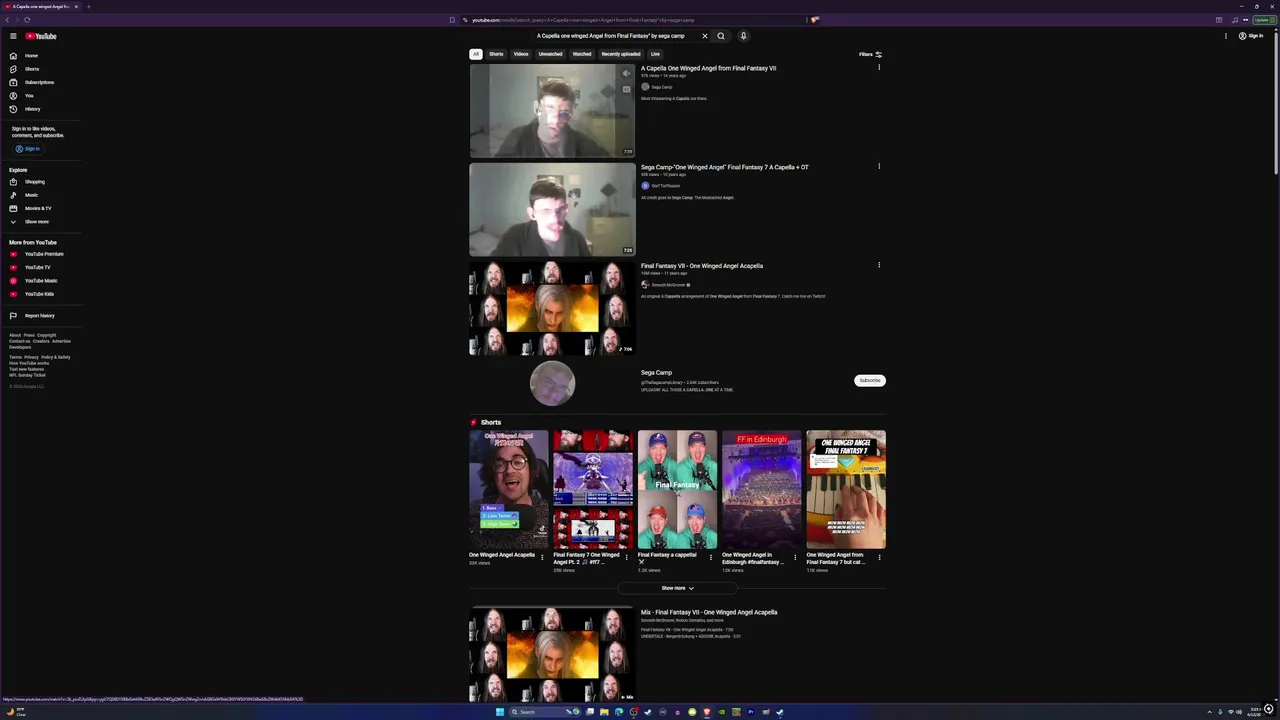The image size is (1280, 720).
Task: Open YouTube Premium link
Action: (43, 254)
